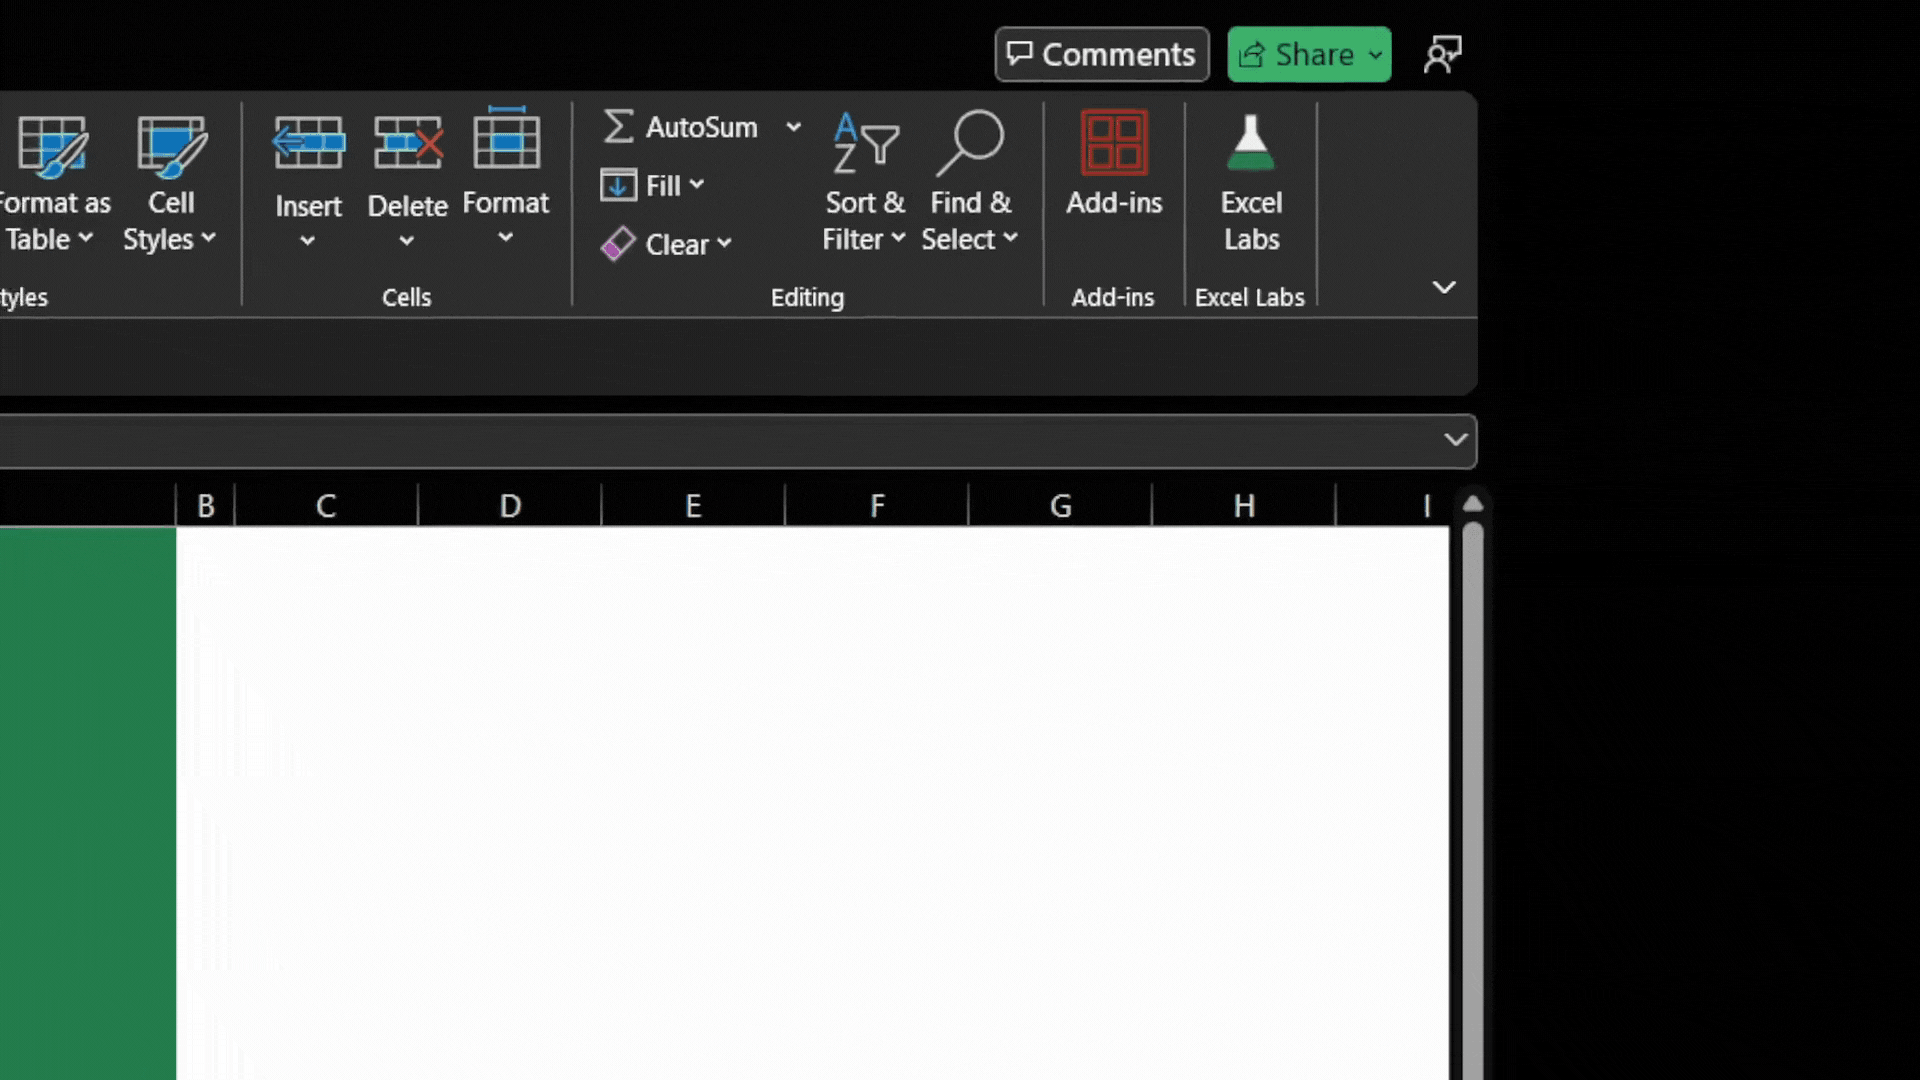Select column D header
Viewport: 1920px width, 1080px height.
[509, 506]
